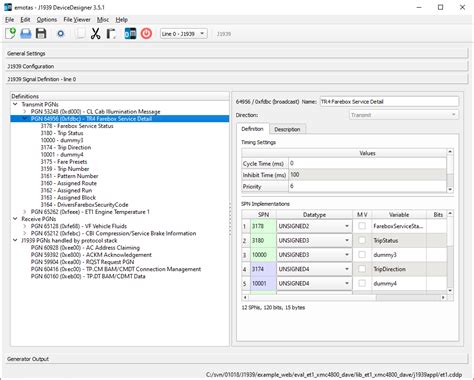Select tree item 3178 - Farebox Service Status
This screenshot has height=380, width=474.
pyautogui.click(x=77, y=126)
